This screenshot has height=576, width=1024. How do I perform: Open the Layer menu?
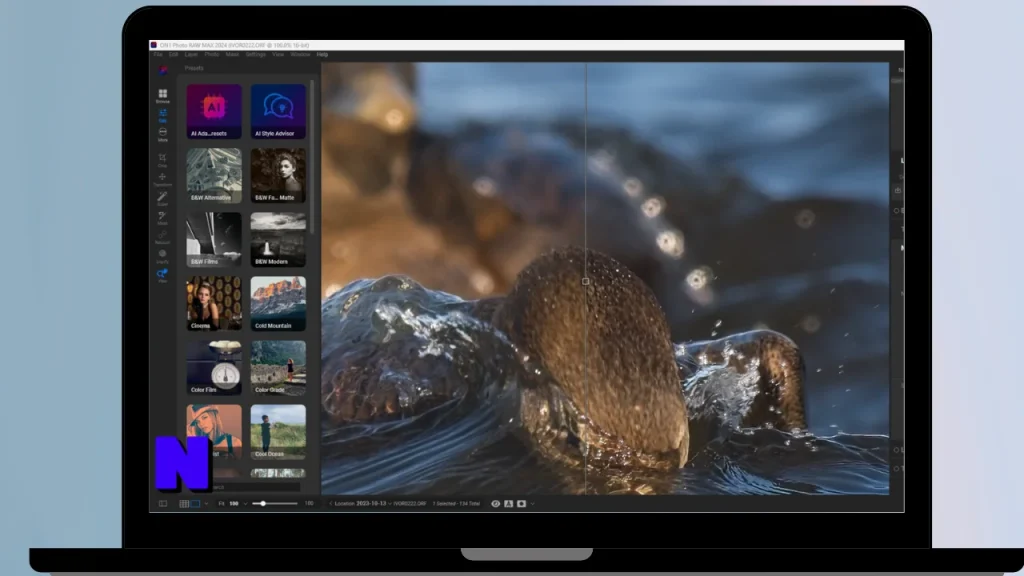coord(191,55)
